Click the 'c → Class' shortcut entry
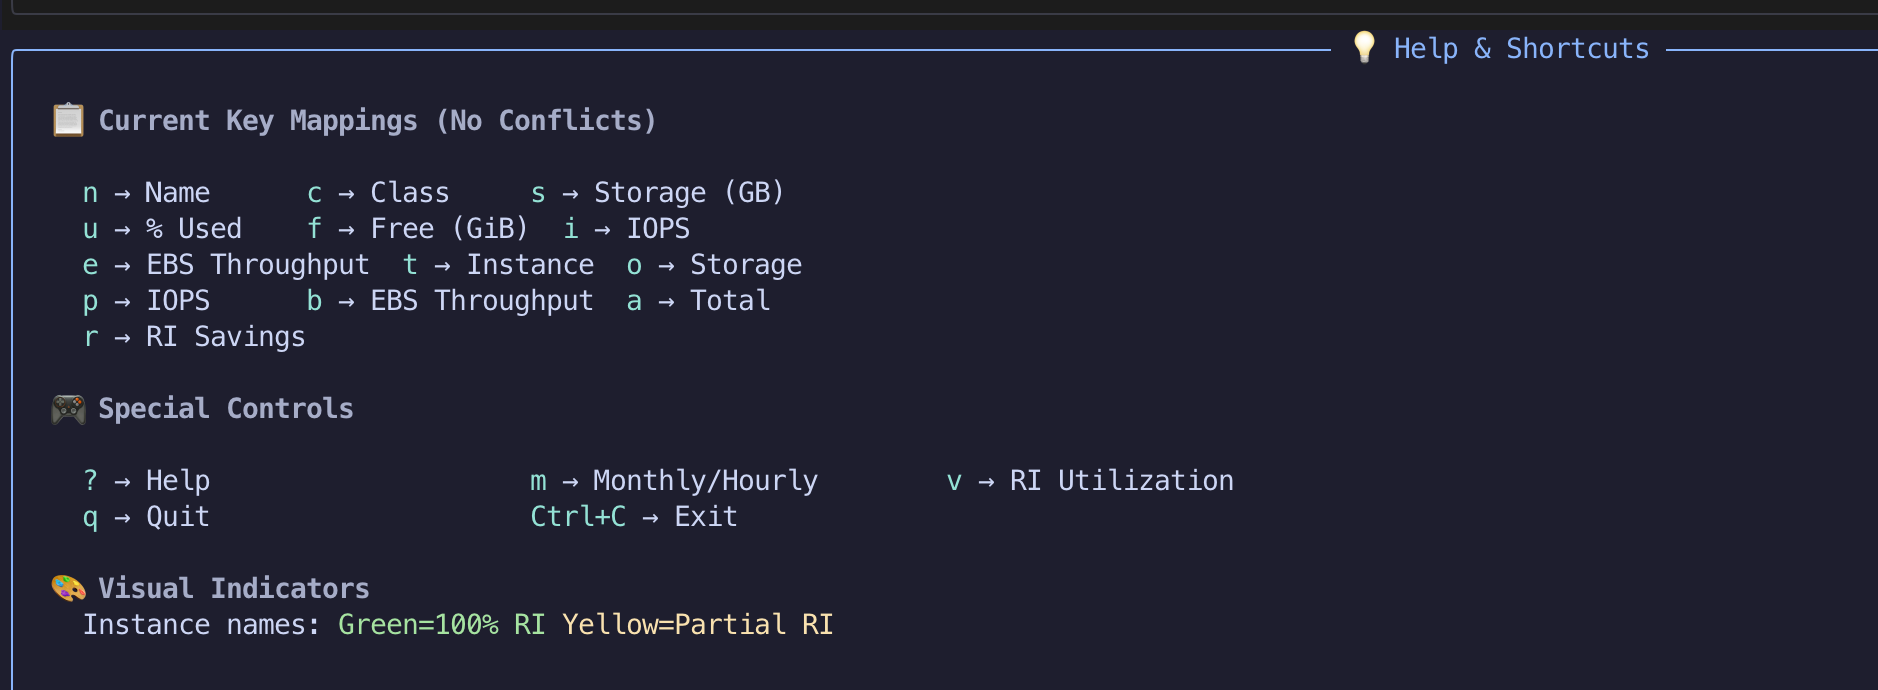Viewport: 1878px width, 690px height. click(x=378, y=193)
